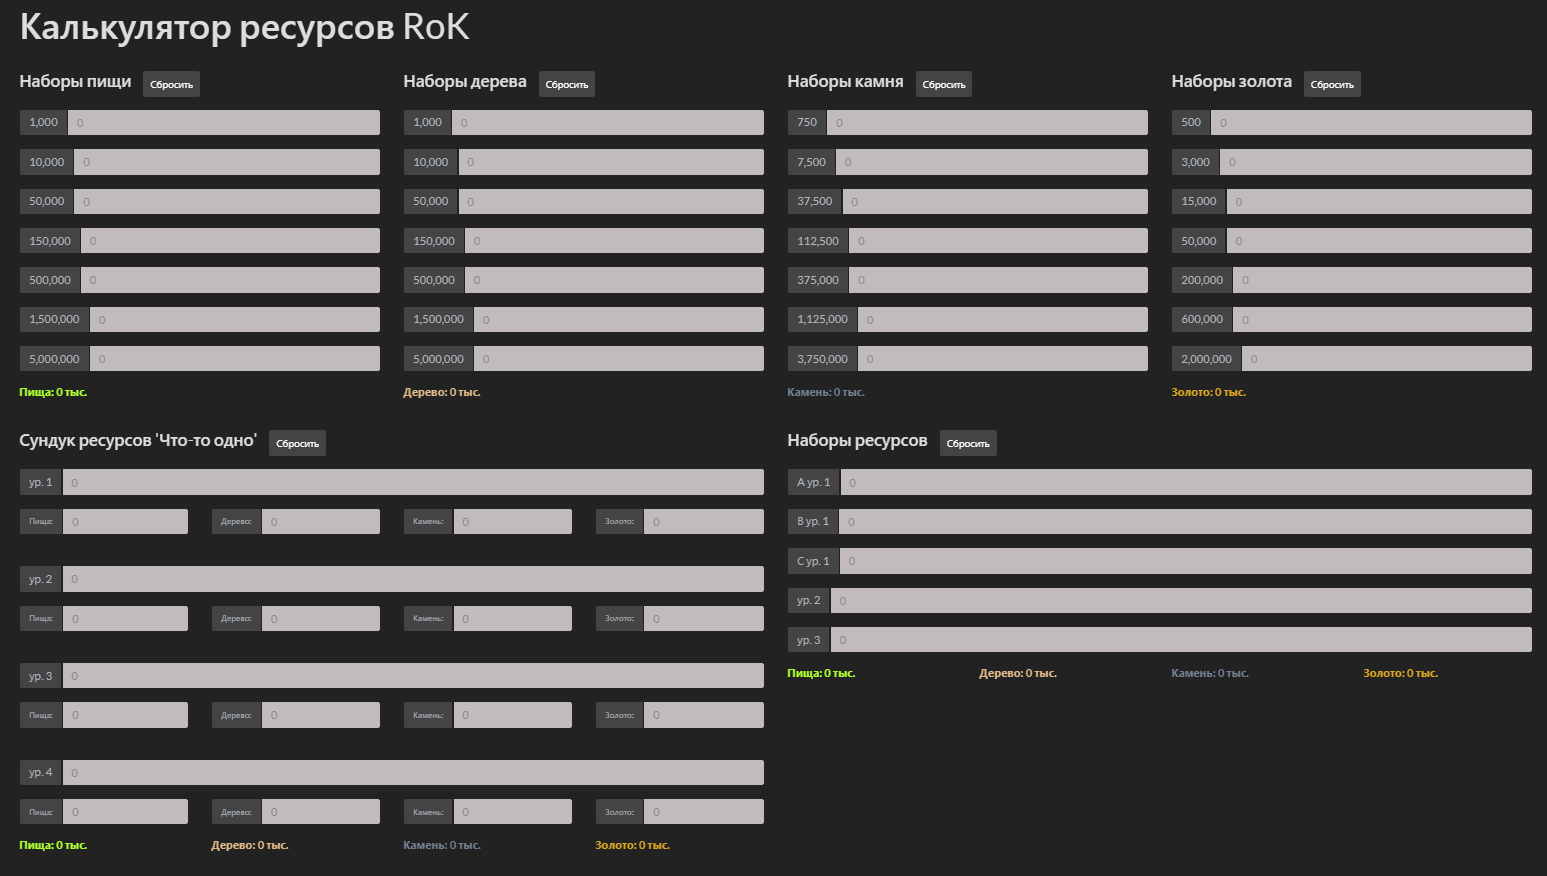Reset the food packs section
Screen dimensions: 1547x876
tap(171, 84)
